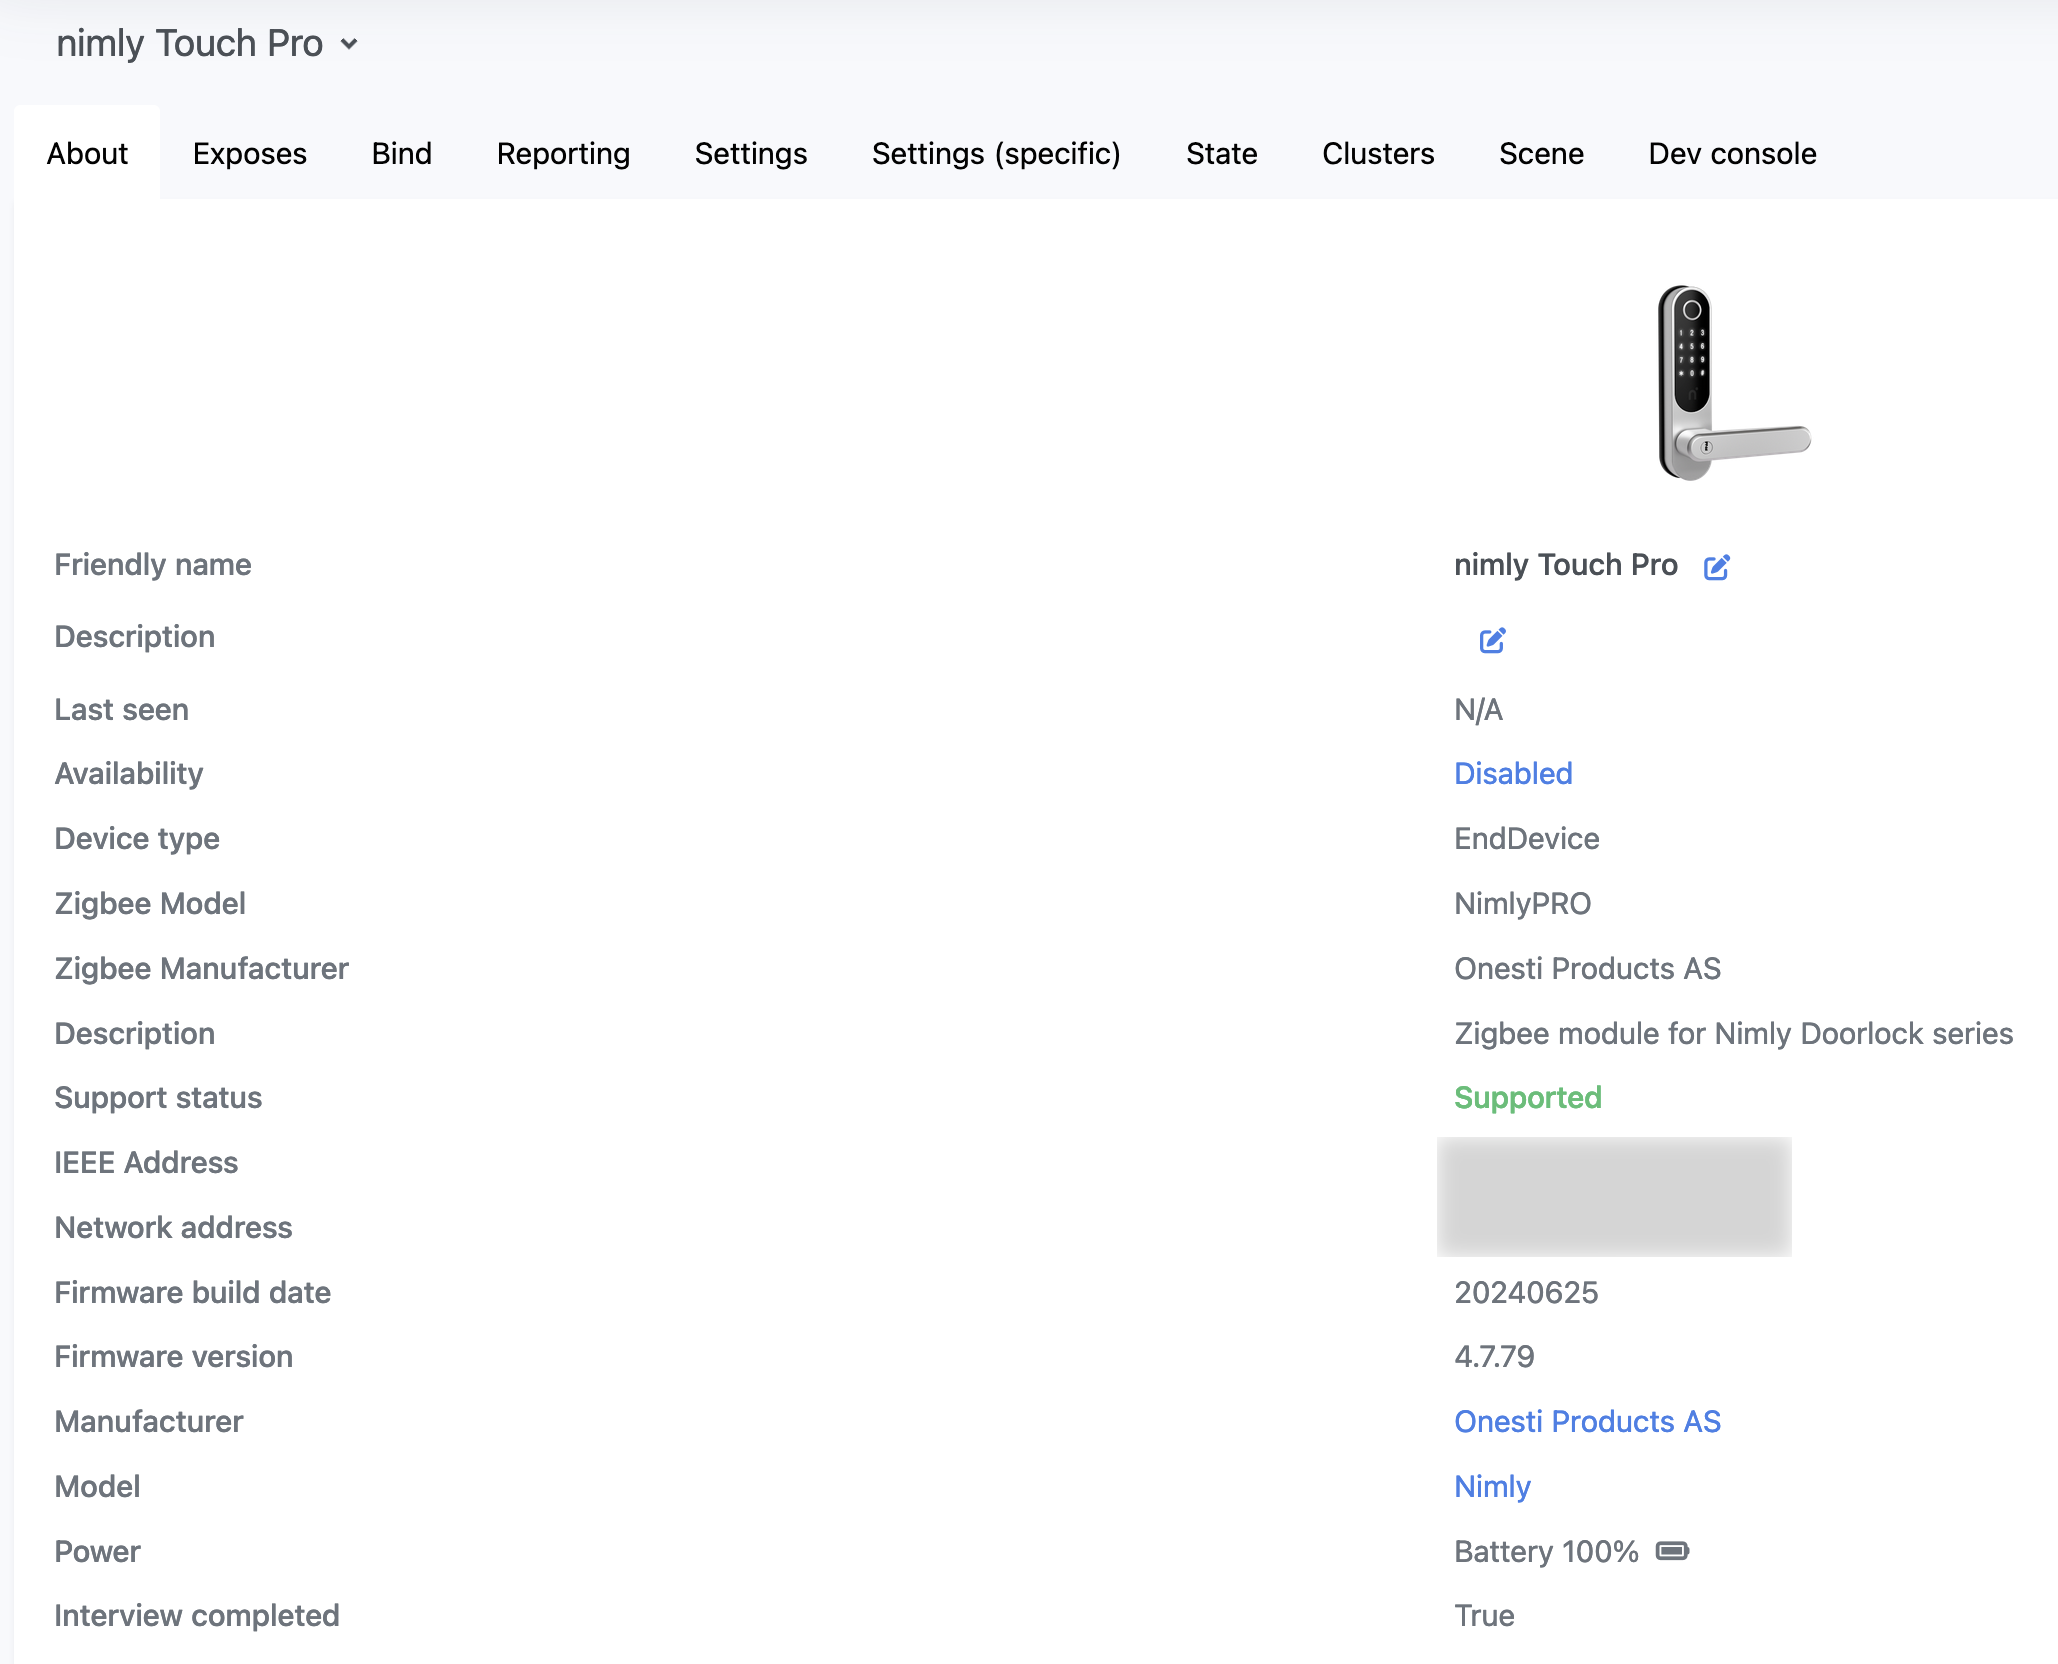This screenshot has height=1664, width=2058.
Task: Open the Bind tab
Action: (402, 153)
